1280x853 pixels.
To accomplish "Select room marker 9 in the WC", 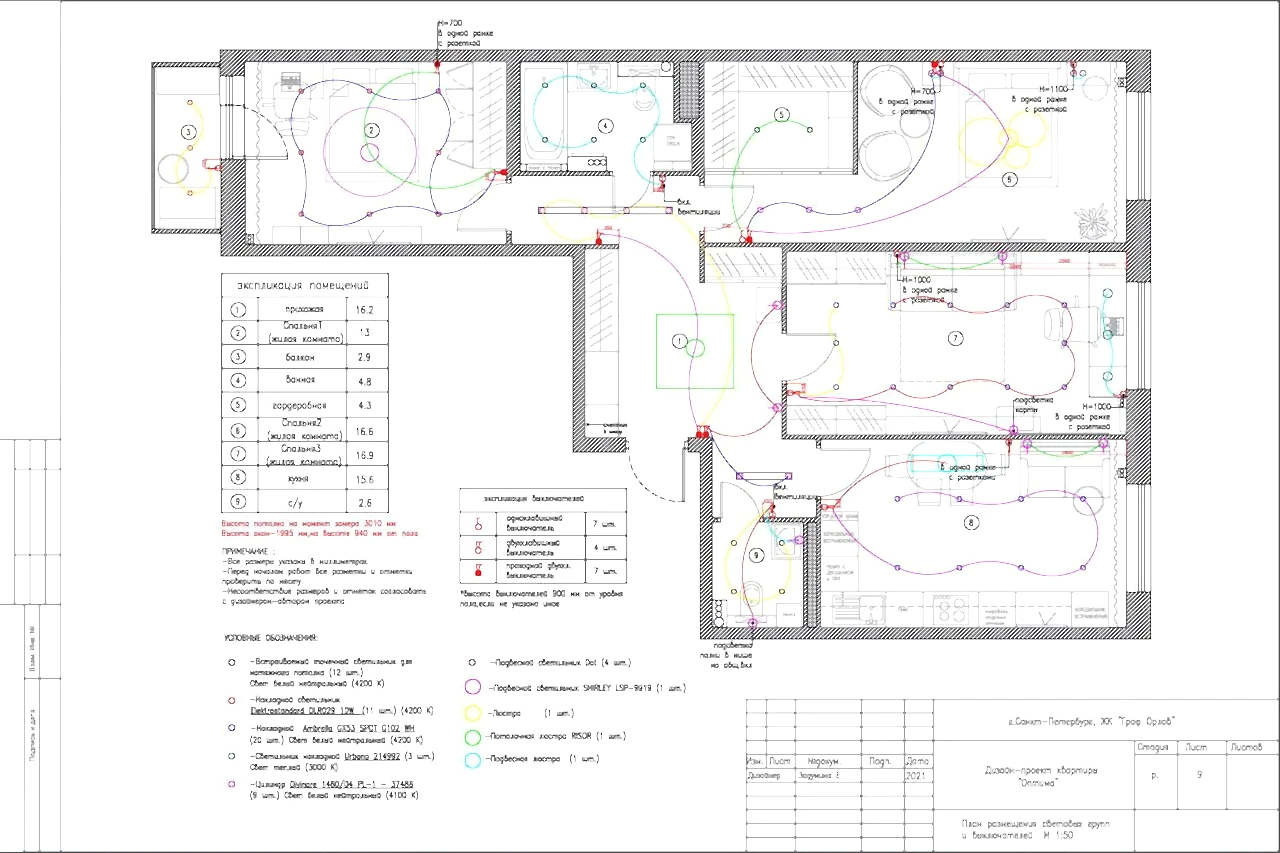I will (x=756, y=554).
